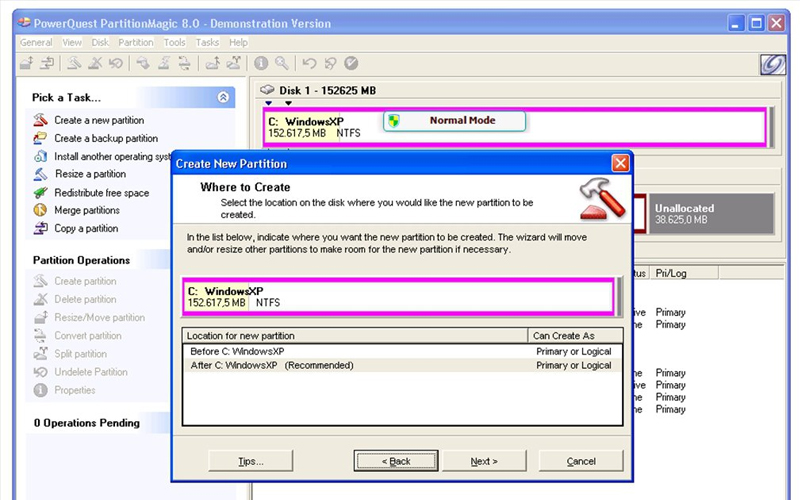Select Before C: WindowsXP location row
Image resolution: width=800 pixels, height=500 pixels.
[402, 352]
